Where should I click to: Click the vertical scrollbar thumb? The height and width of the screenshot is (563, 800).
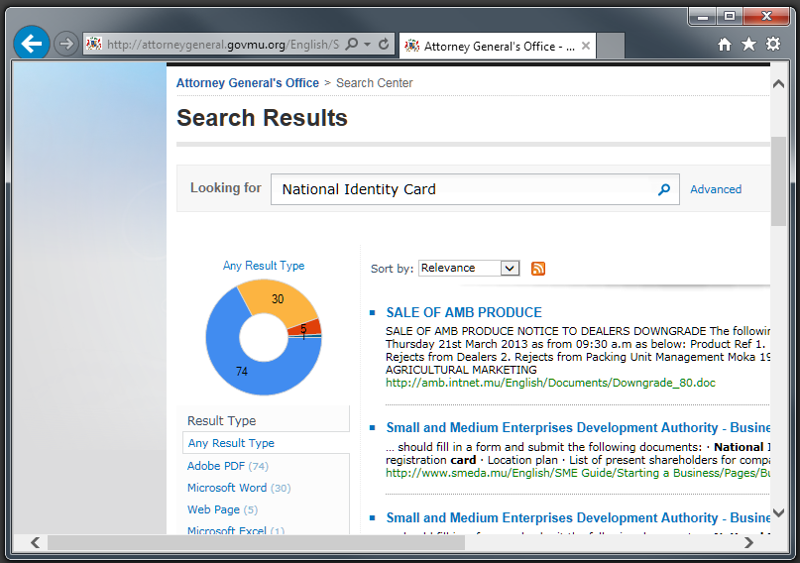point(778,181)
